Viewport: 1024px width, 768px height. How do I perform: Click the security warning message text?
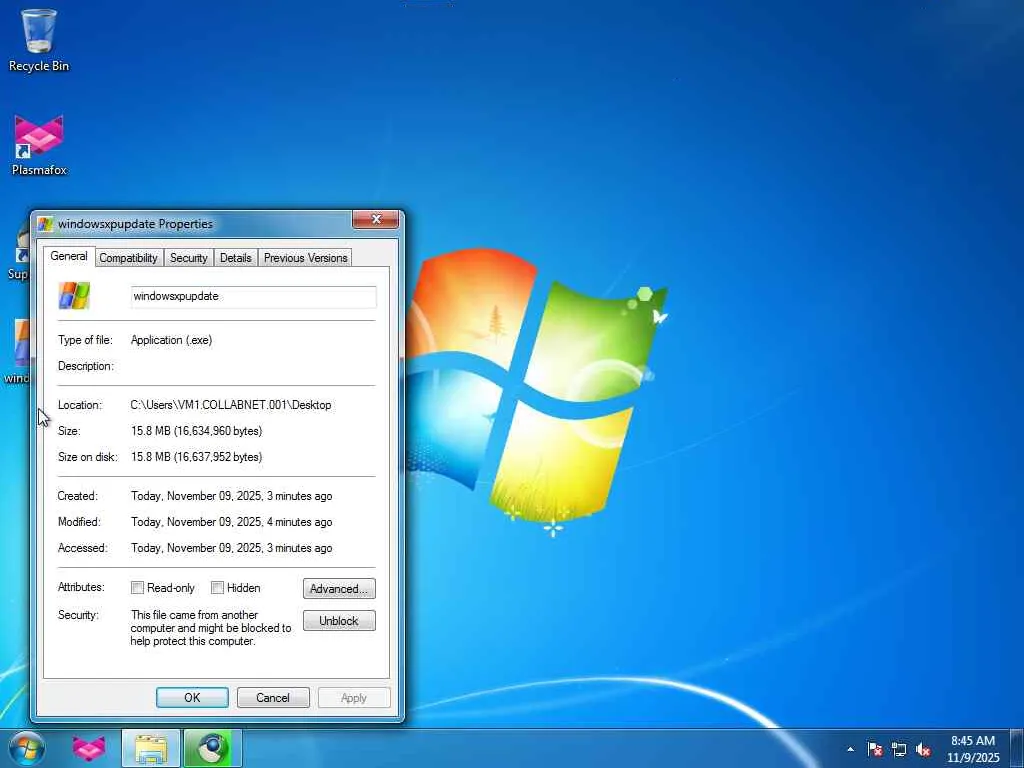point(210,628)
